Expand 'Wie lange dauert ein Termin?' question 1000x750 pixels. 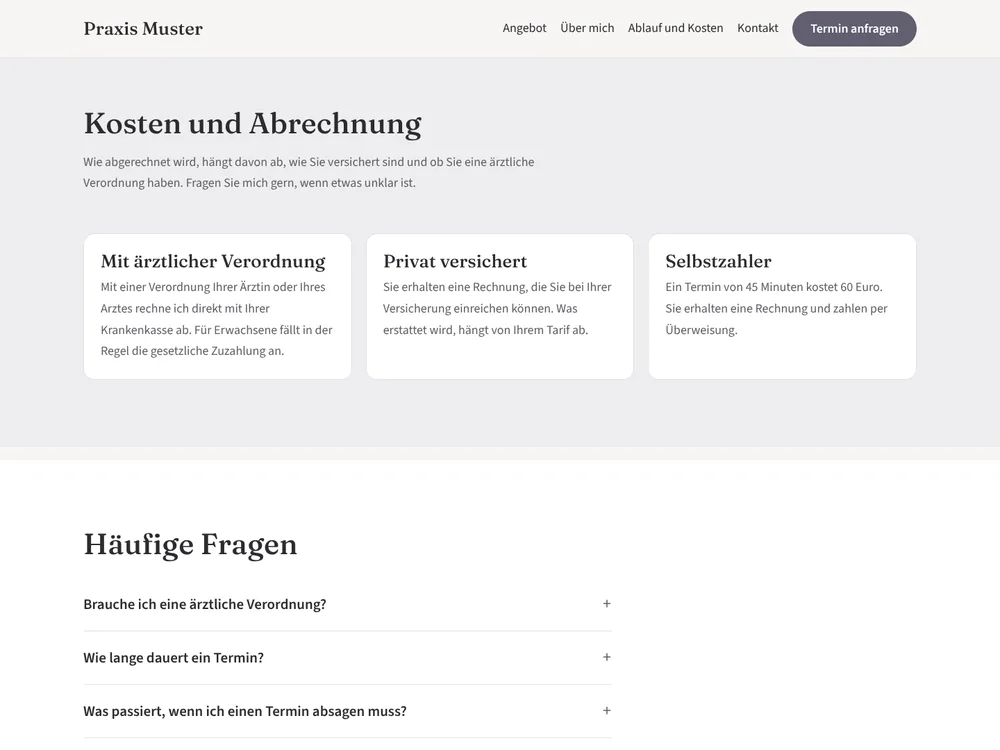[348, 658]
